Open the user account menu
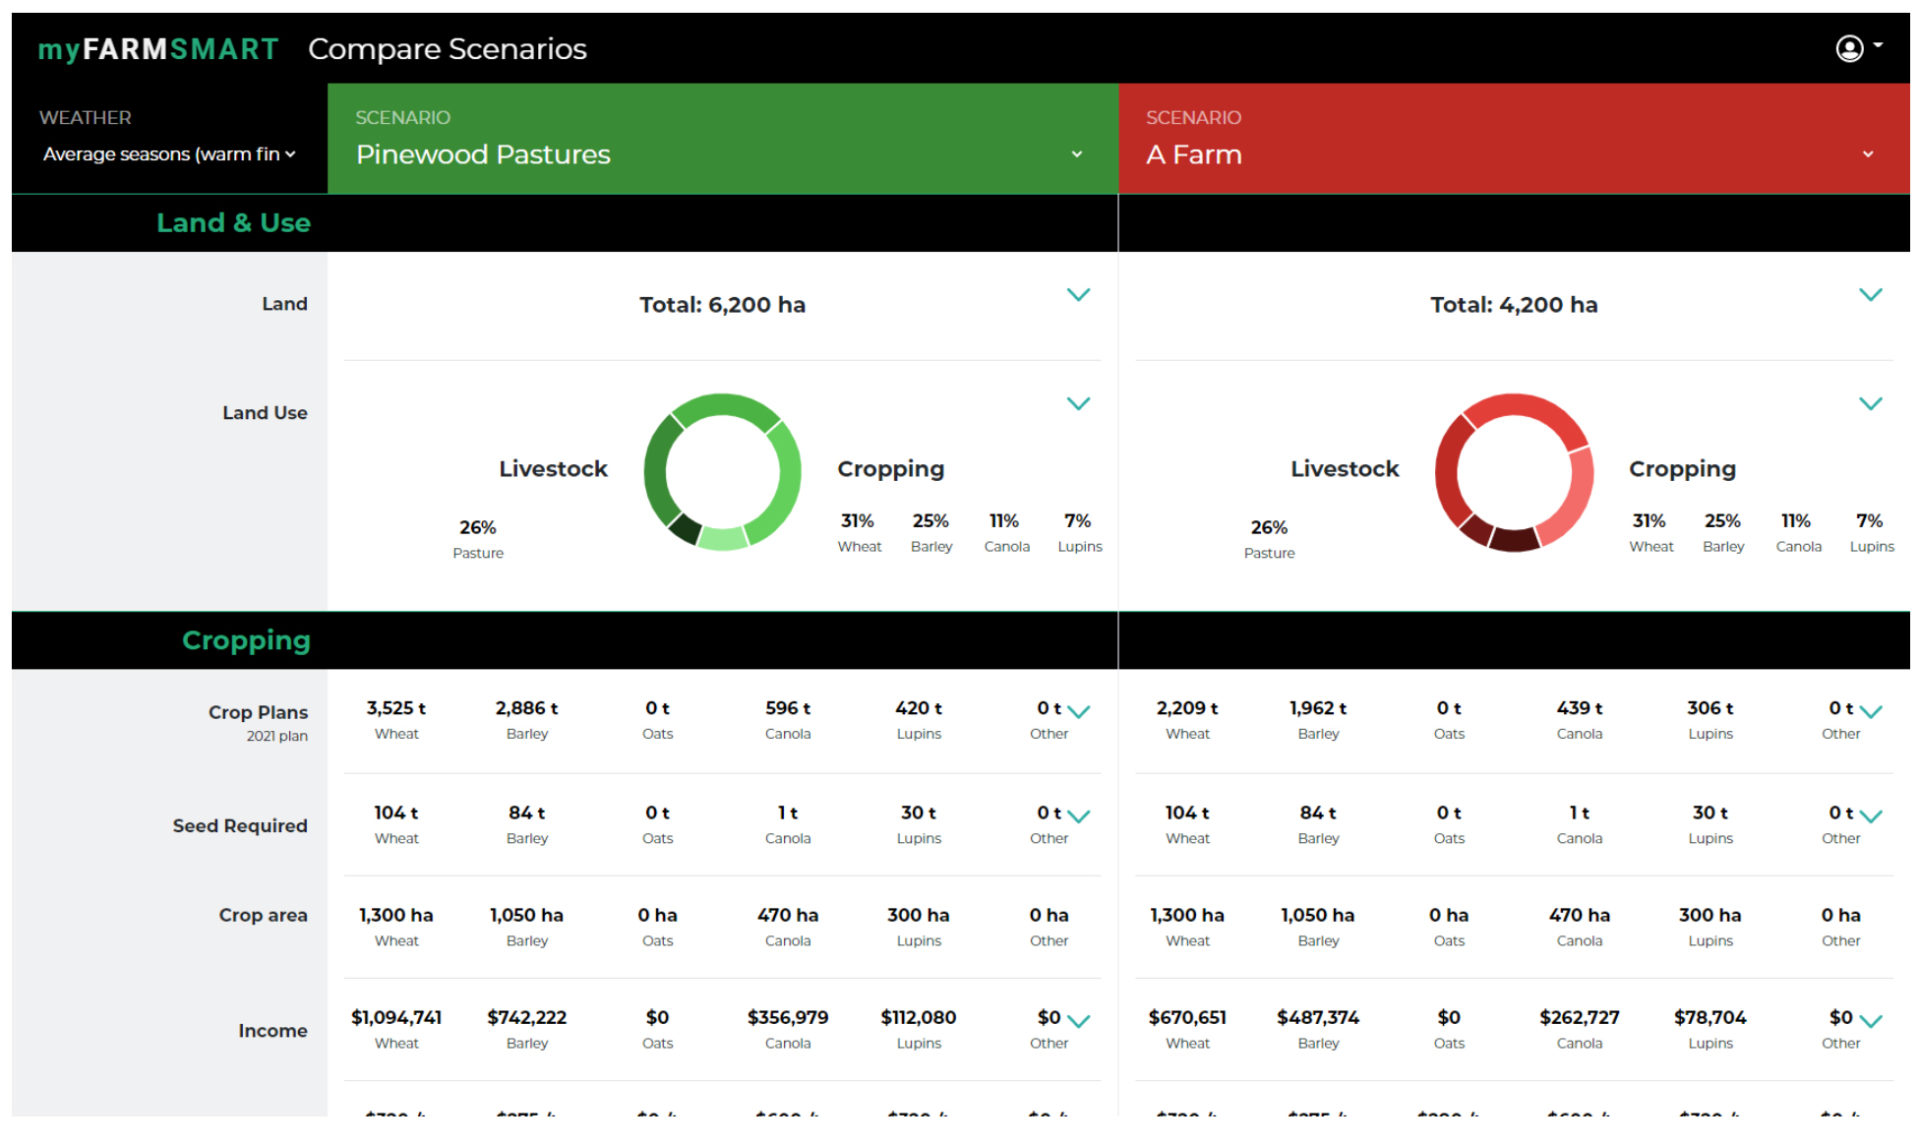The image size is (1920, 1144). 1849,48
